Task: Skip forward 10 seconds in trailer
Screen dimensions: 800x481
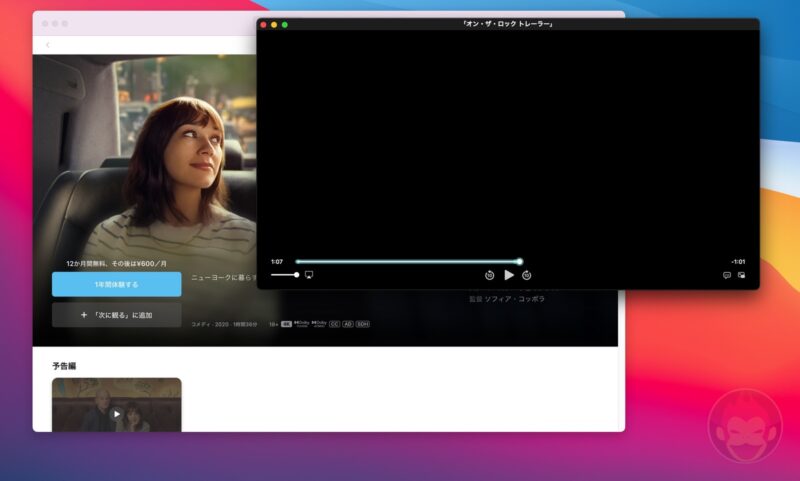Action: [x=527, y=275]
